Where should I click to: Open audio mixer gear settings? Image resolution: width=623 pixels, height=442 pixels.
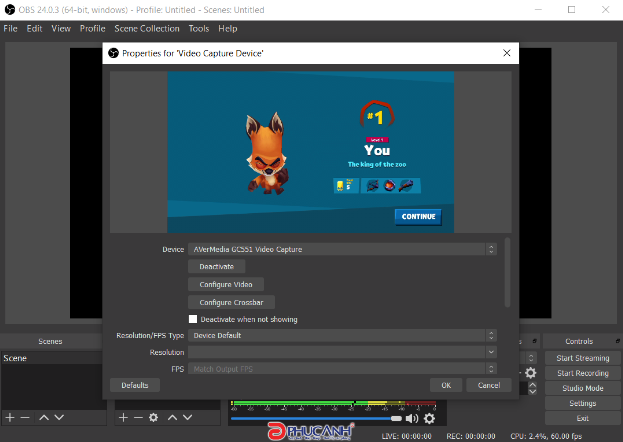(430, 418)
